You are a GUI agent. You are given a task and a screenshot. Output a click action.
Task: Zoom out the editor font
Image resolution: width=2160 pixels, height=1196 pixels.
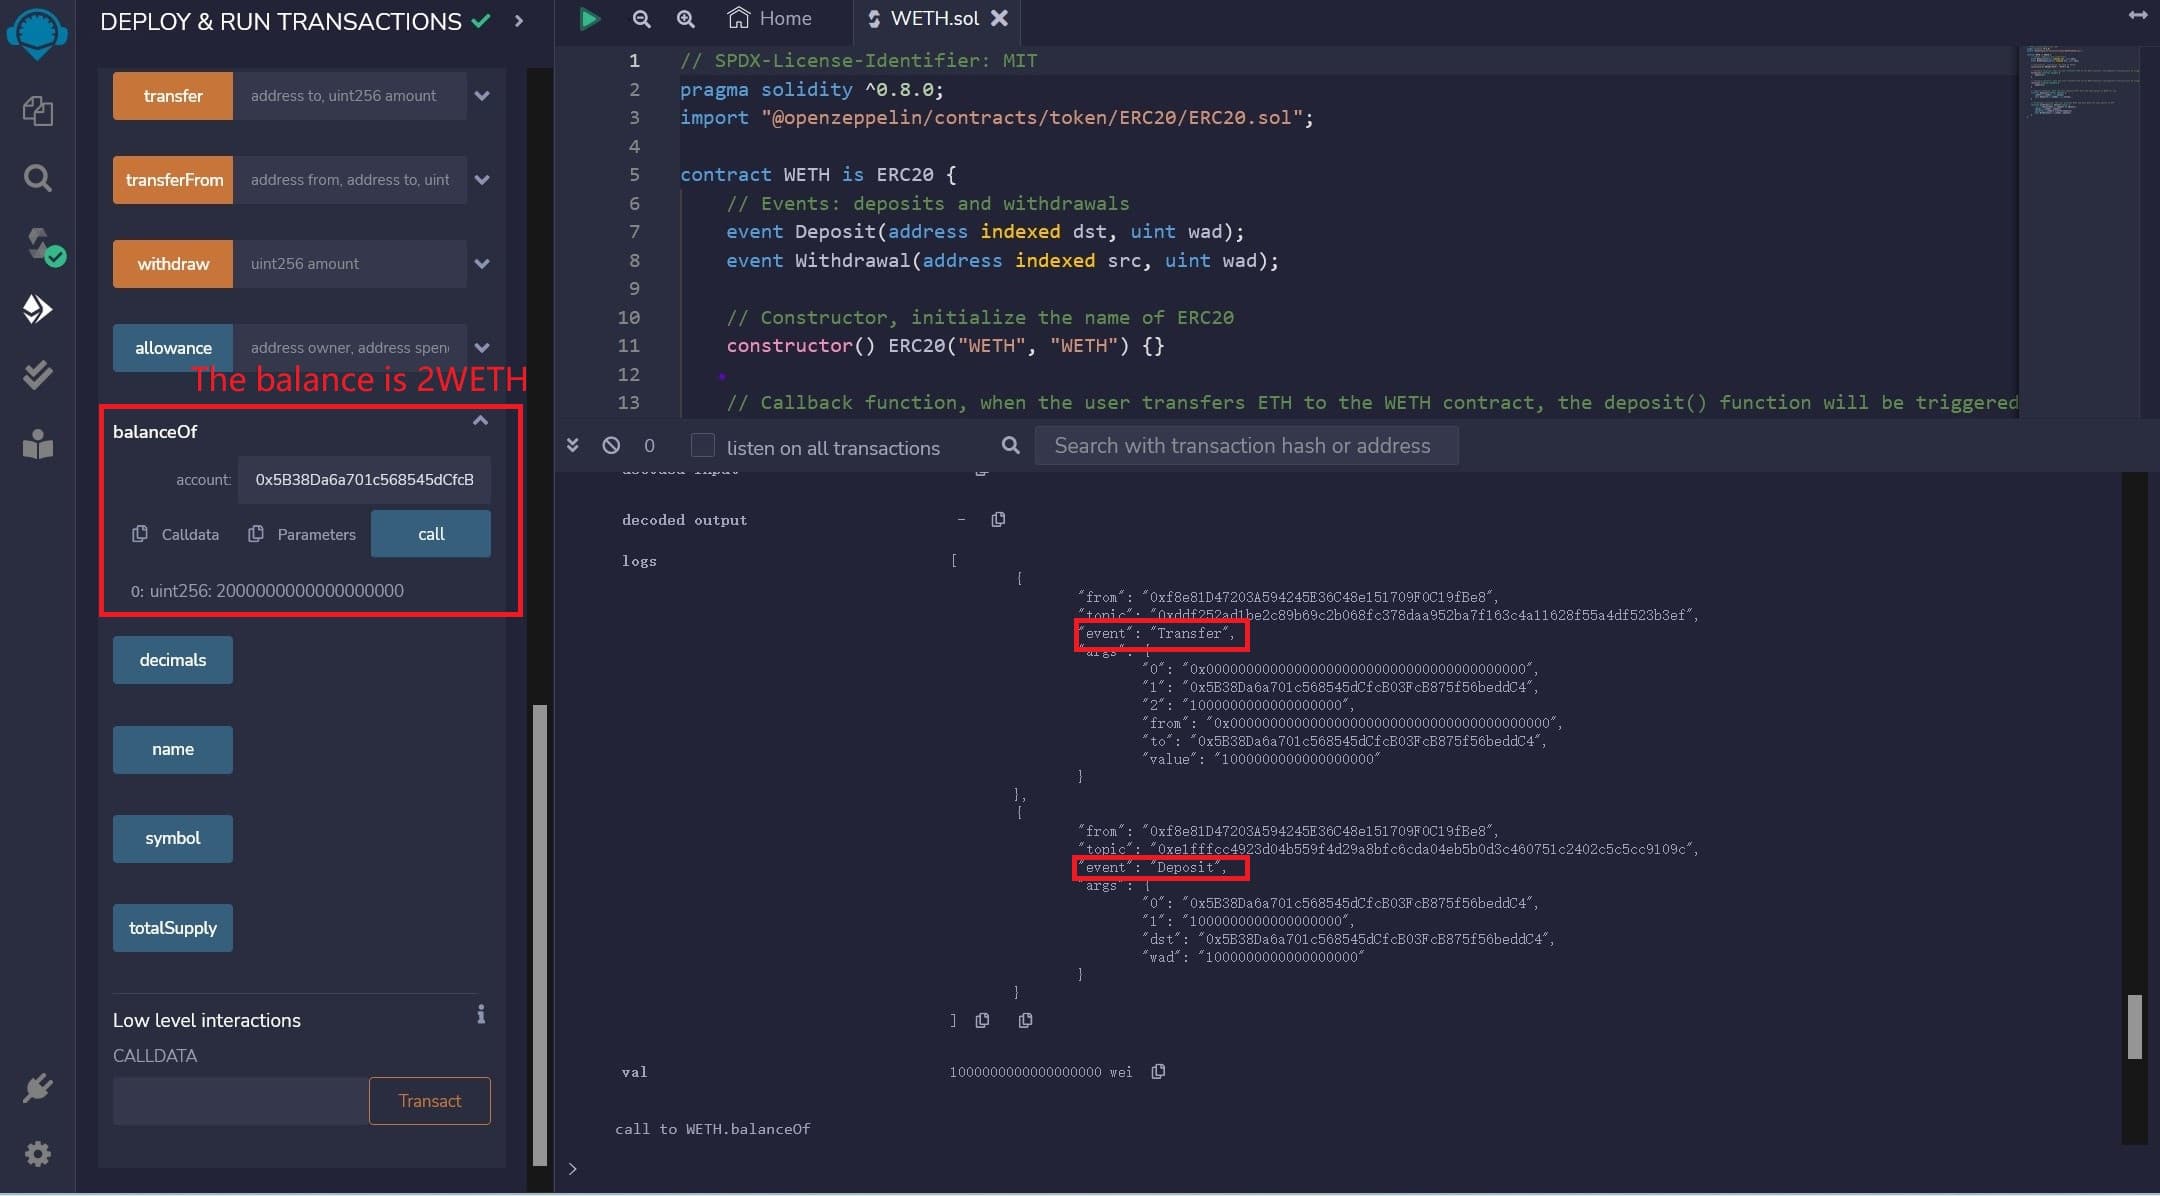click(x=641, y=18)
